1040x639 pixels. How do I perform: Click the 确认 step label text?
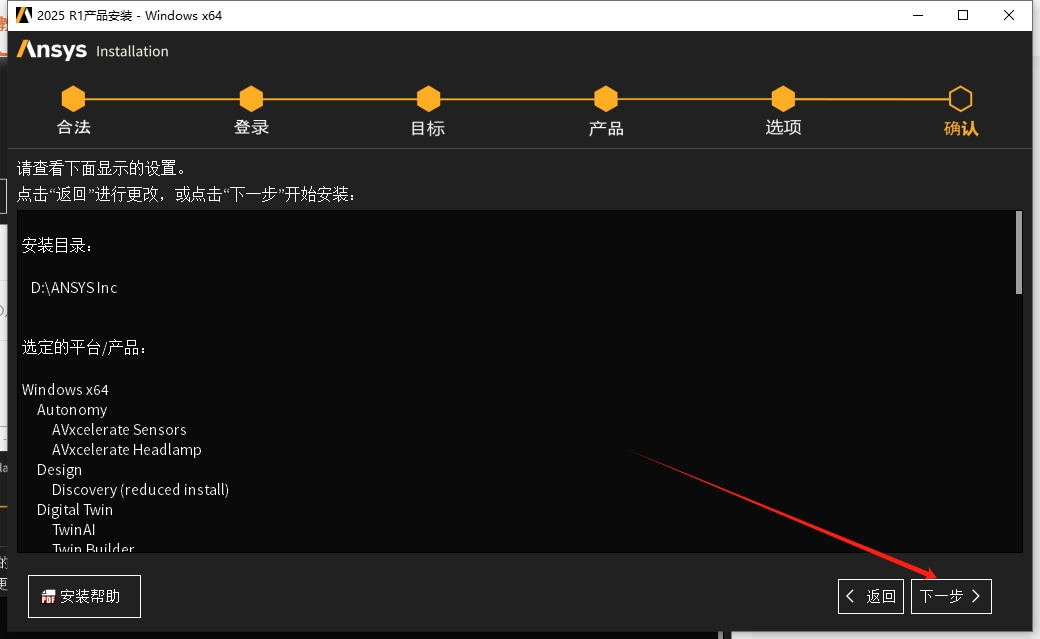(x=960, y=128)
